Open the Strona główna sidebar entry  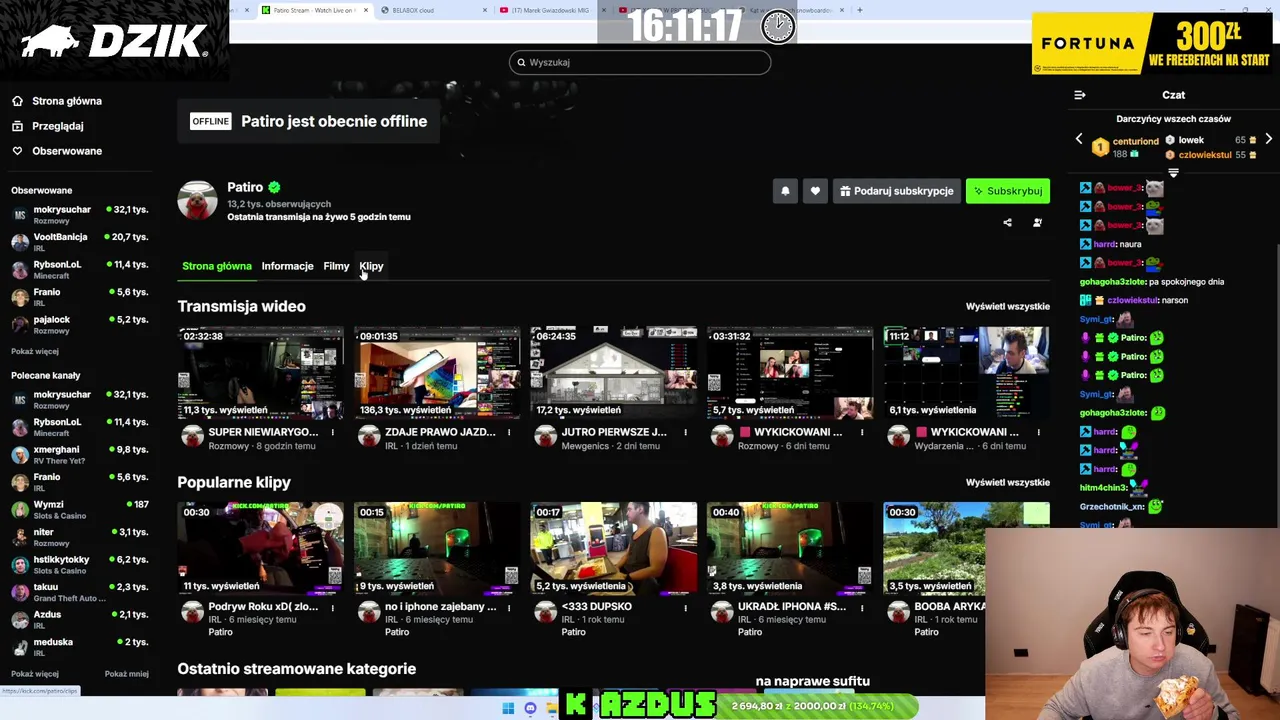[x=57, y=101]
